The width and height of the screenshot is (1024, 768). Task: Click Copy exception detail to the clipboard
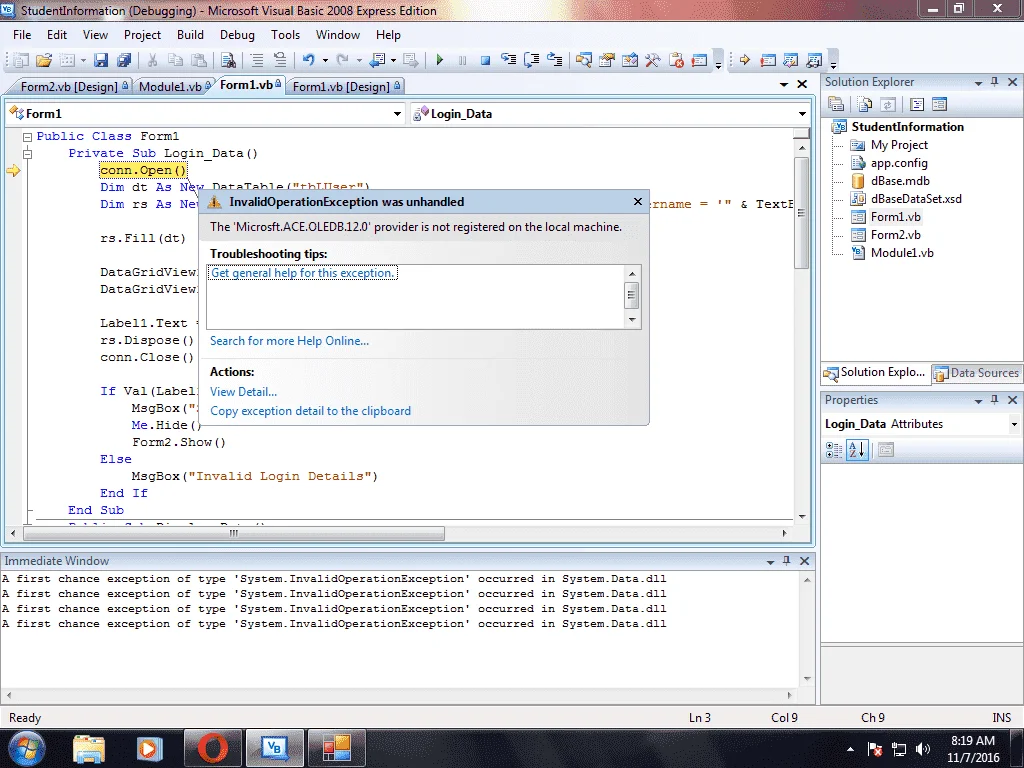click(x=310, y=411)
